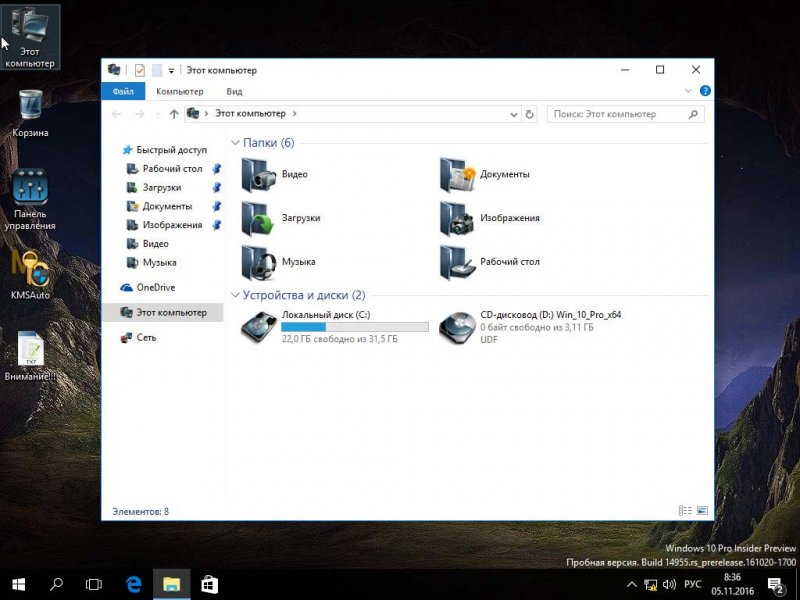Click the back navigation arrow
Screen dimensions: 800x600
116,114
